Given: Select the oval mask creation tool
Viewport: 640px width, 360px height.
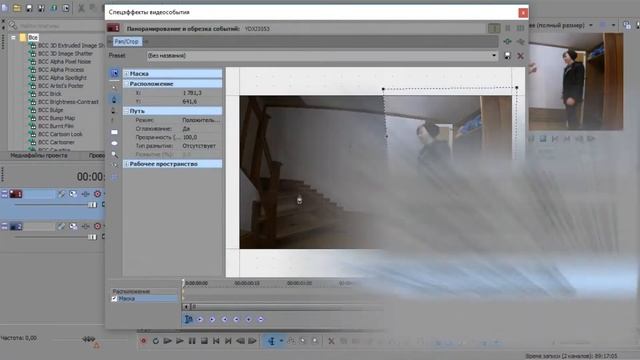Looking at the screenshot, I should [114, 143].
